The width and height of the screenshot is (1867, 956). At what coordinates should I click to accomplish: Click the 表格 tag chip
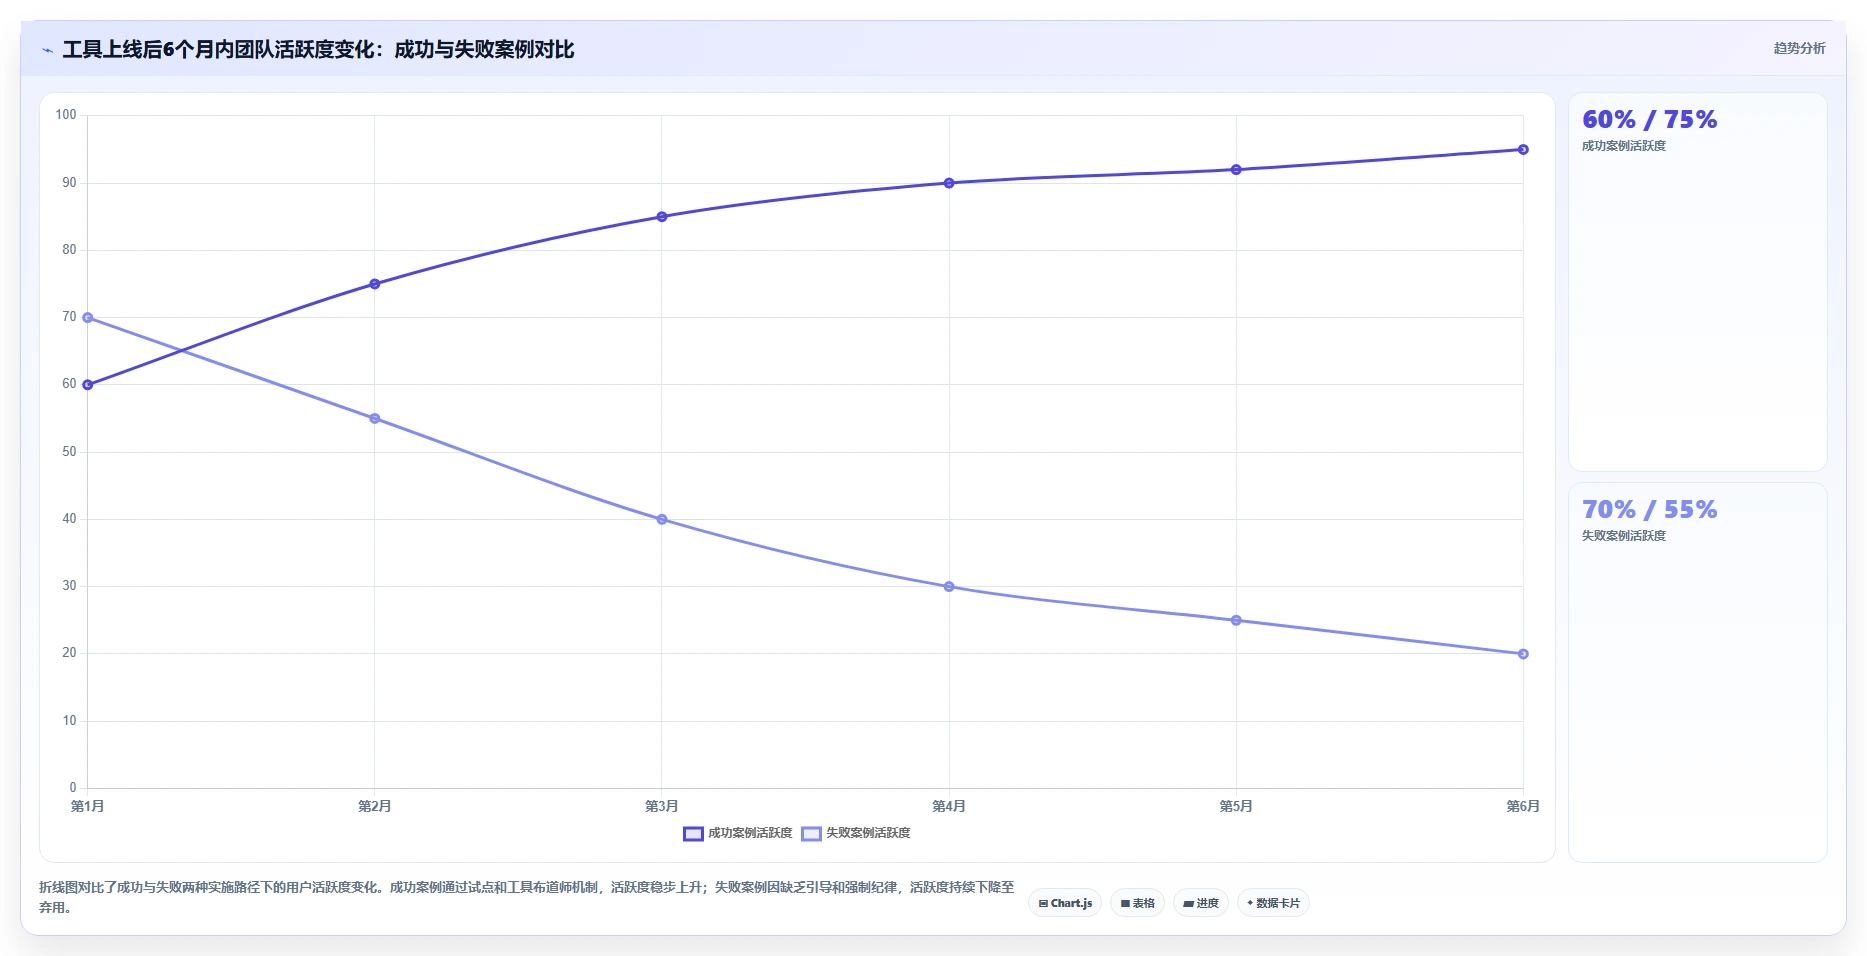pyautogui.click(x=1137, y=903)
